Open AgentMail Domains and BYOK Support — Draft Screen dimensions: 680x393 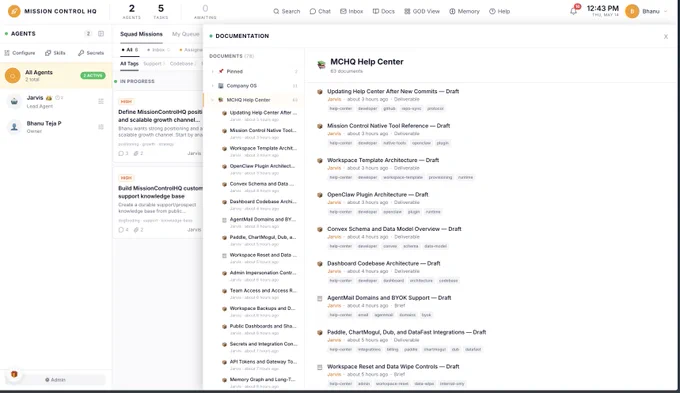pyautogui.click(x=389, y=298)
